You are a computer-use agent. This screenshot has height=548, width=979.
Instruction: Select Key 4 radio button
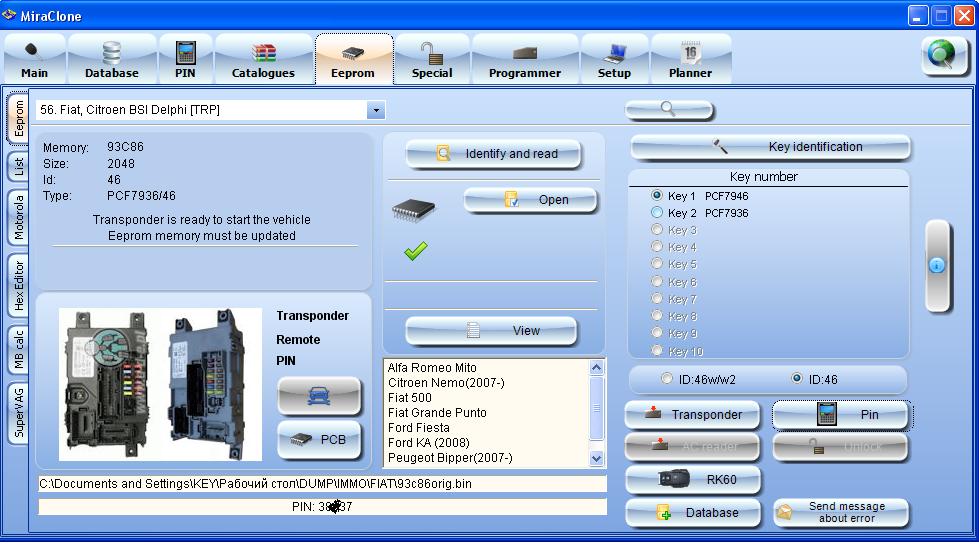[657, 247]
